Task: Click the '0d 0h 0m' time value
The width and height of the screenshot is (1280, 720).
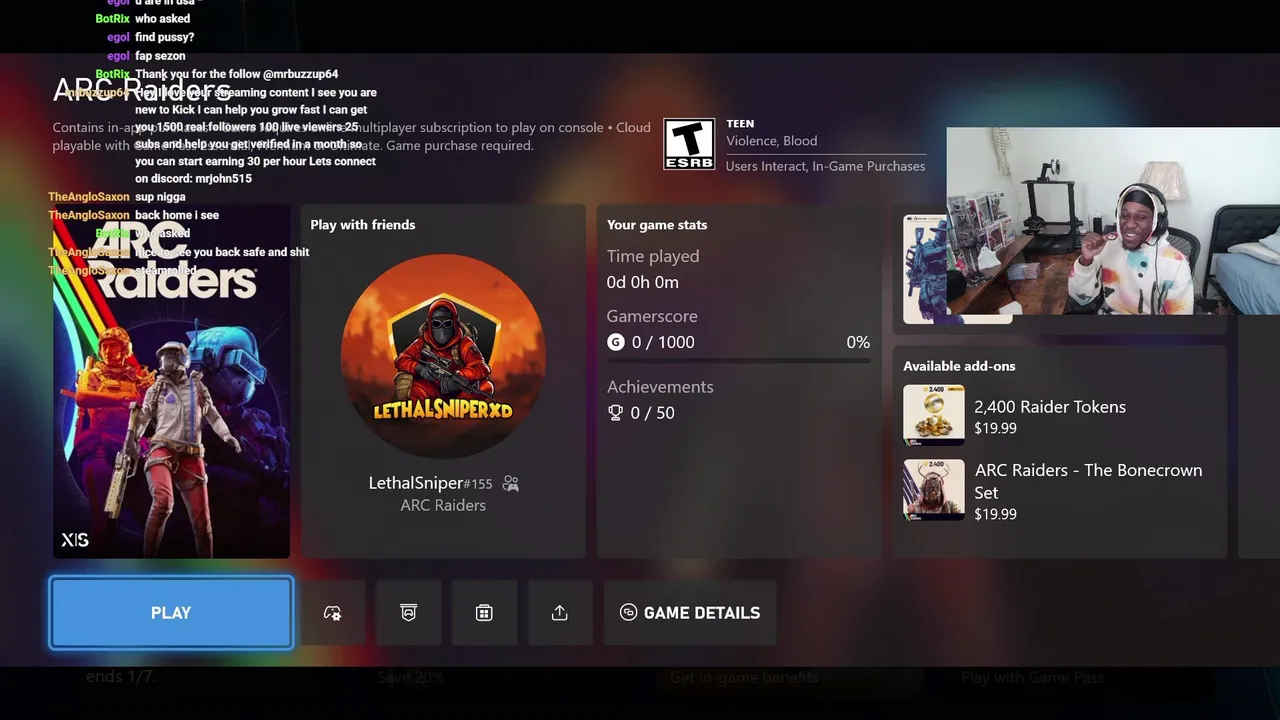Action: click(x=643, y=283)
